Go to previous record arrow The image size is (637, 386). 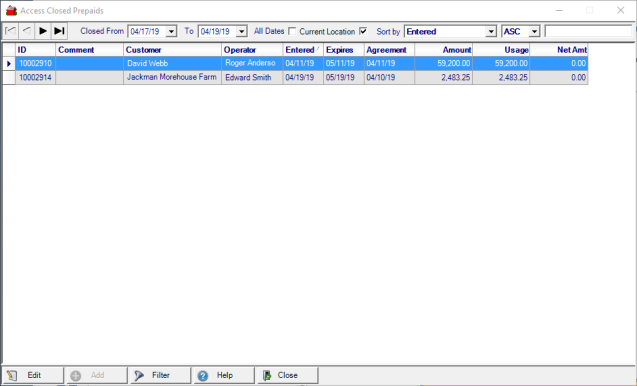pyautogui.click(x=27, y=31)
